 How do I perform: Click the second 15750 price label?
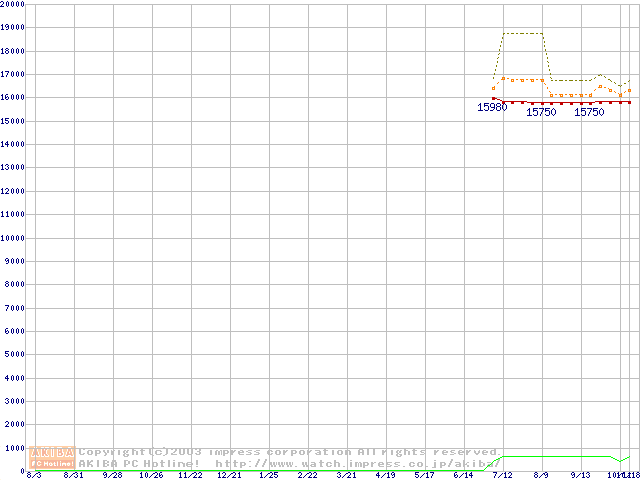(x=589, y=113)
